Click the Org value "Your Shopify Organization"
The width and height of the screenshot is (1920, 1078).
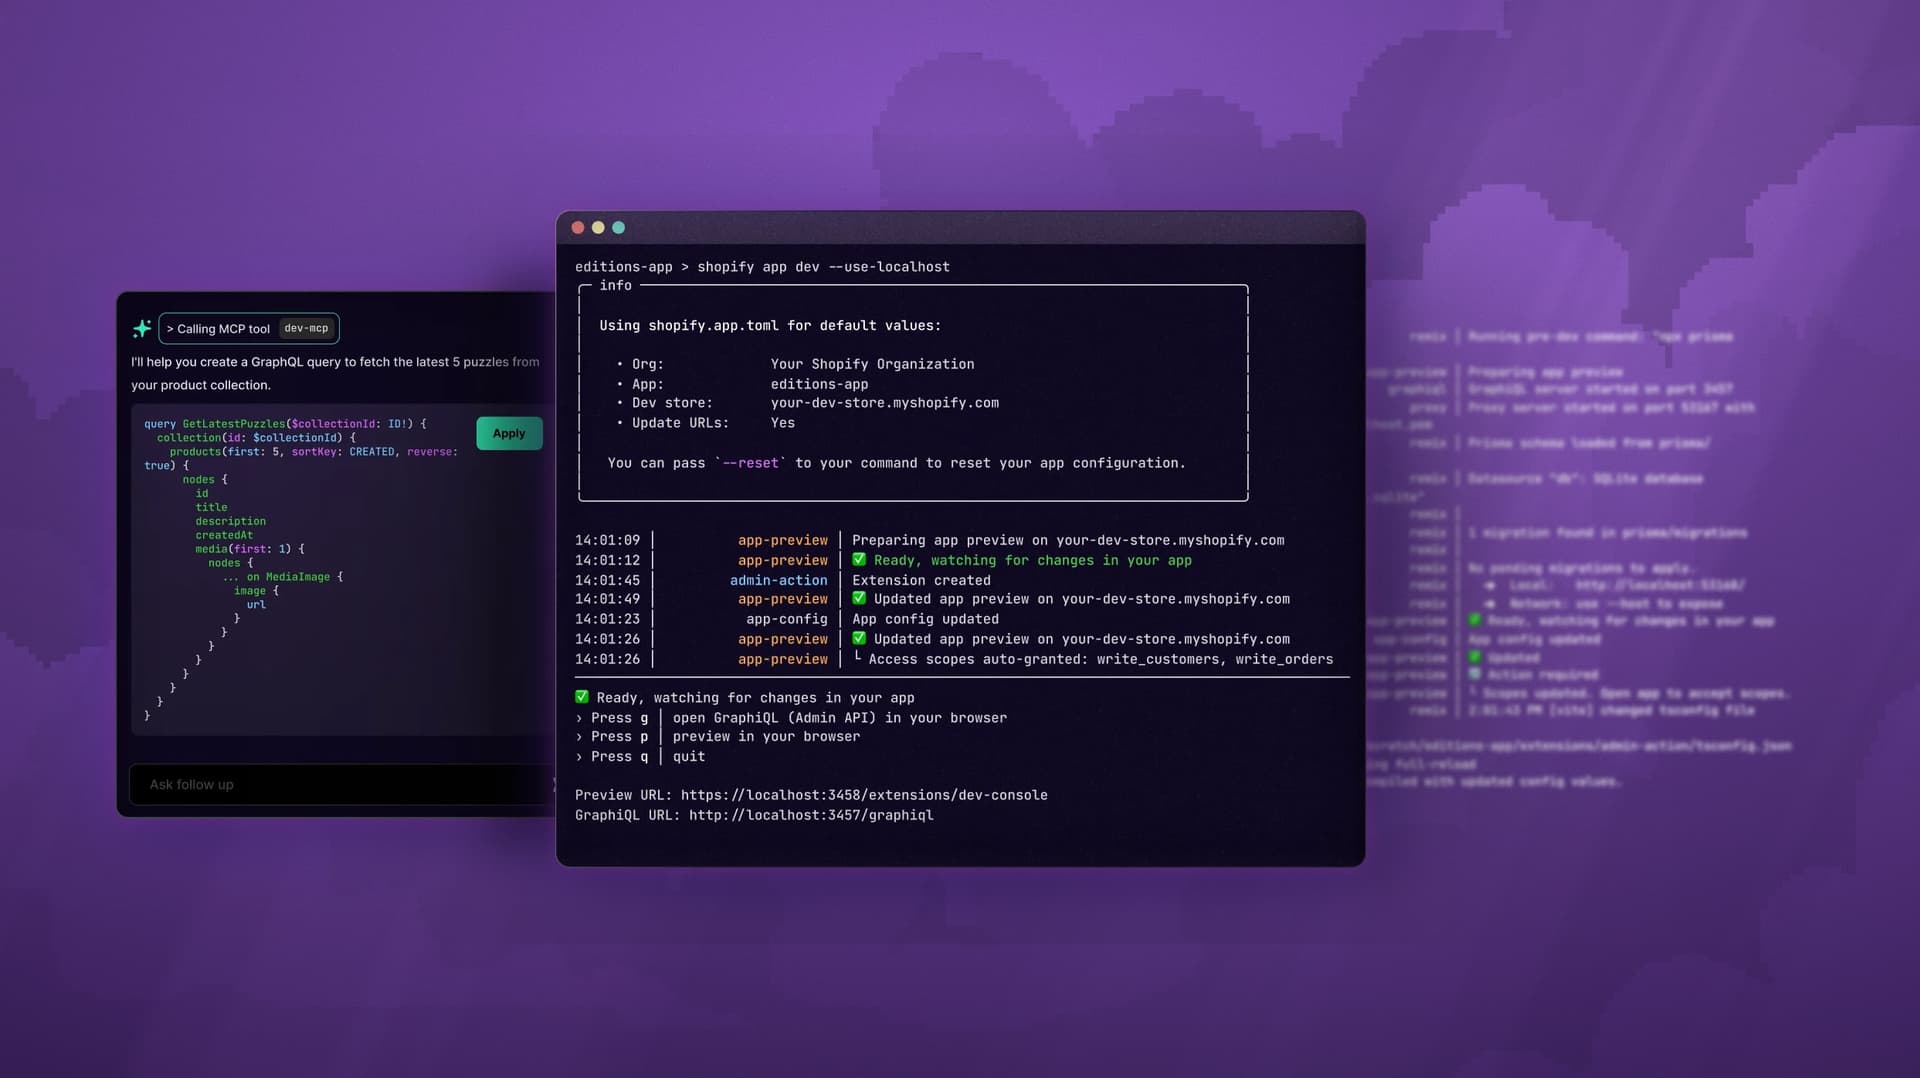872,364
